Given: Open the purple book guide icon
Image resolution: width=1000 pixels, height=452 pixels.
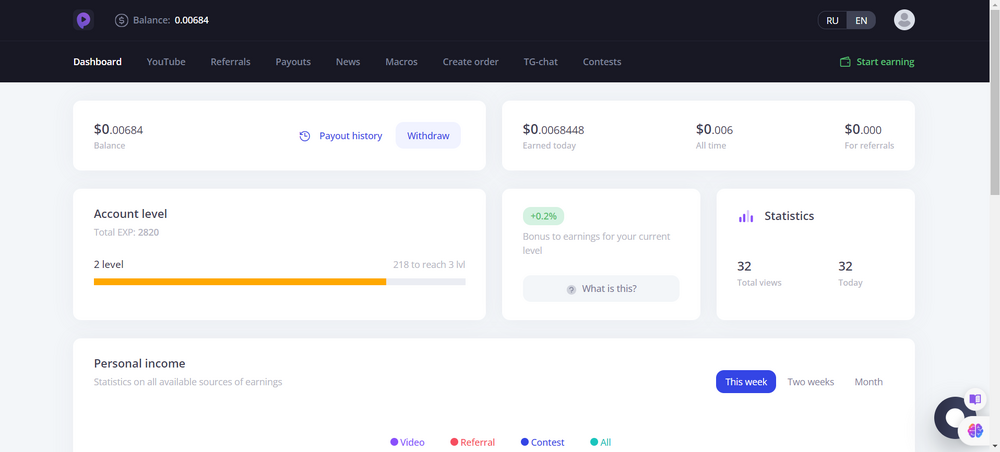Looking at the screenshot, I should (x=975, y=399).
